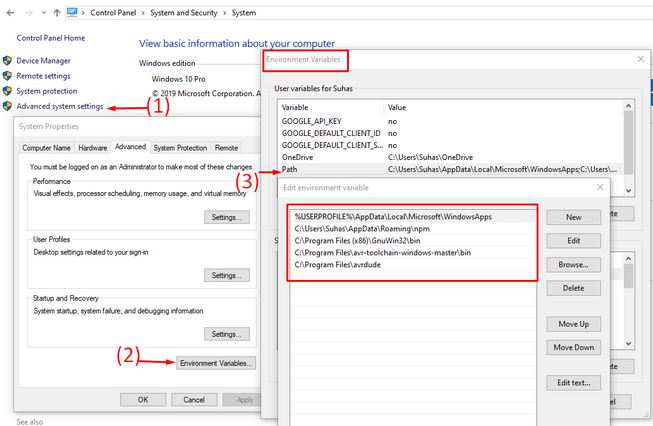Click Control Panel in breadcrumb
653x426 pixels.
coord(113,13)
